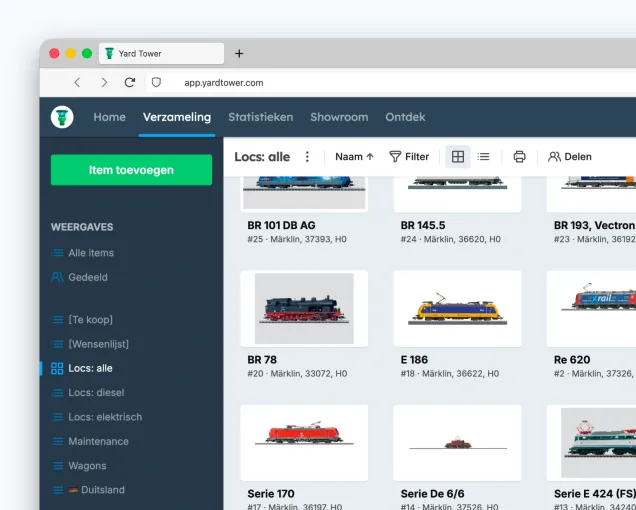Switch to list view layout
This screenshot has height=510, width=636.
pyautogui.click(x=484, y=157)
